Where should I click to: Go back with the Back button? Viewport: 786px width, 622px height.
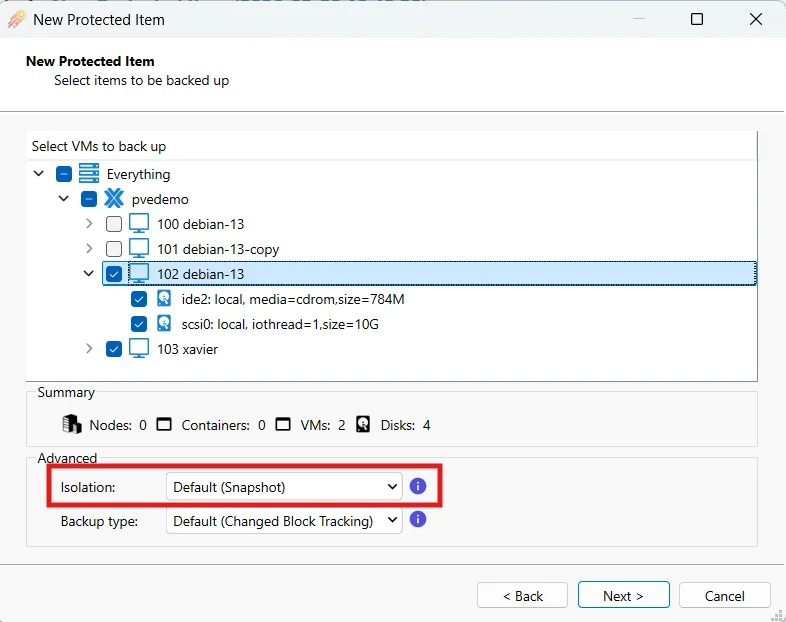[x=522, y=595]
